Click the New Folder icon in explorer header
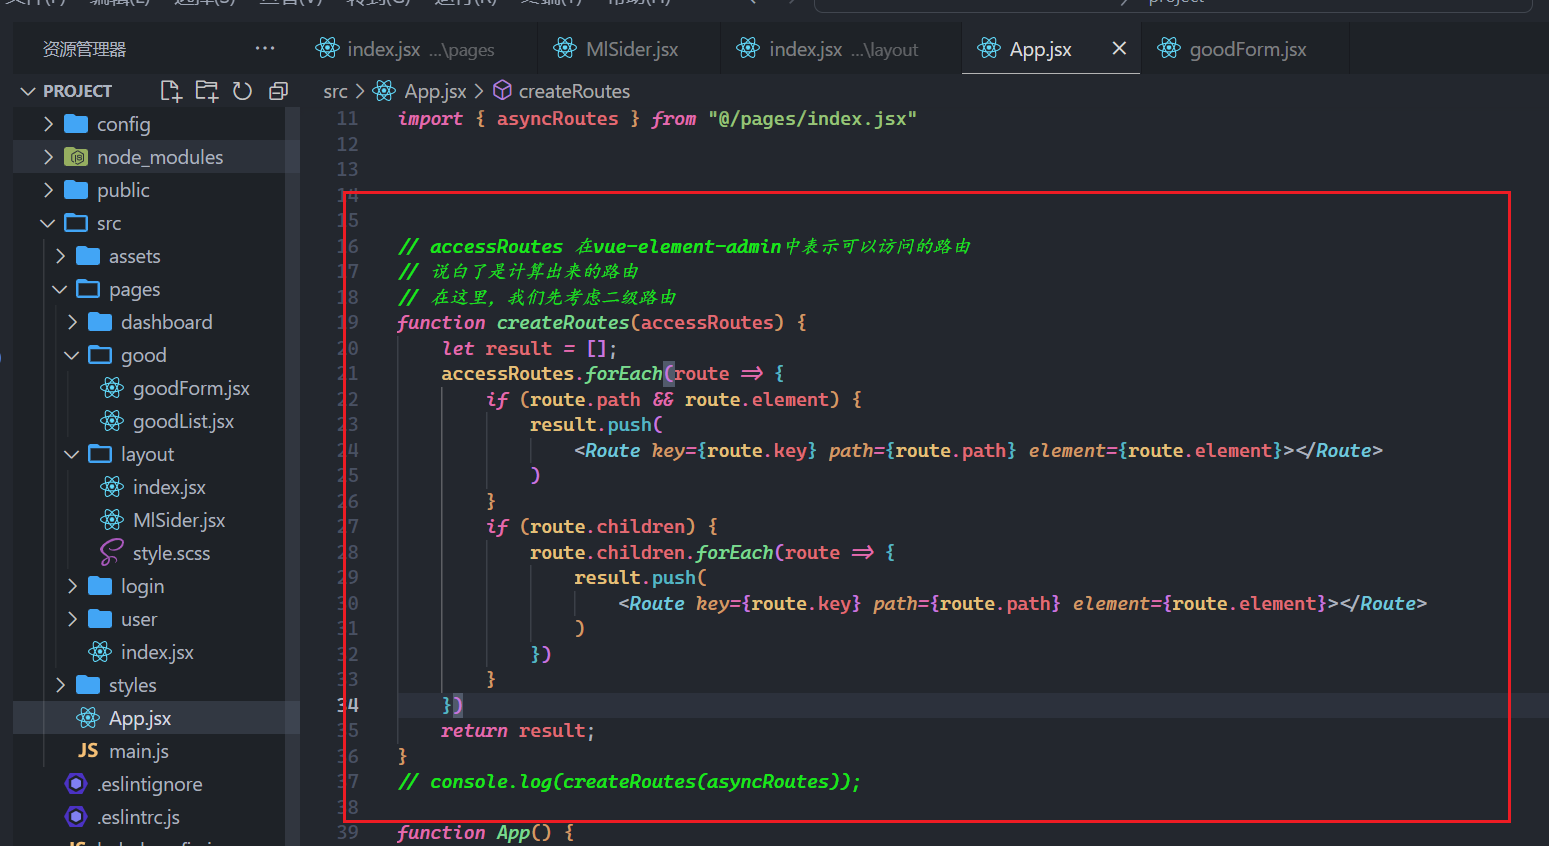 pos(207,91)
